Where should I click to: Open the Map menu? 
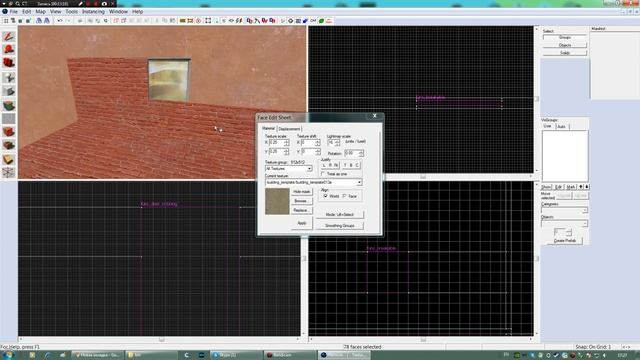[40, 11]
